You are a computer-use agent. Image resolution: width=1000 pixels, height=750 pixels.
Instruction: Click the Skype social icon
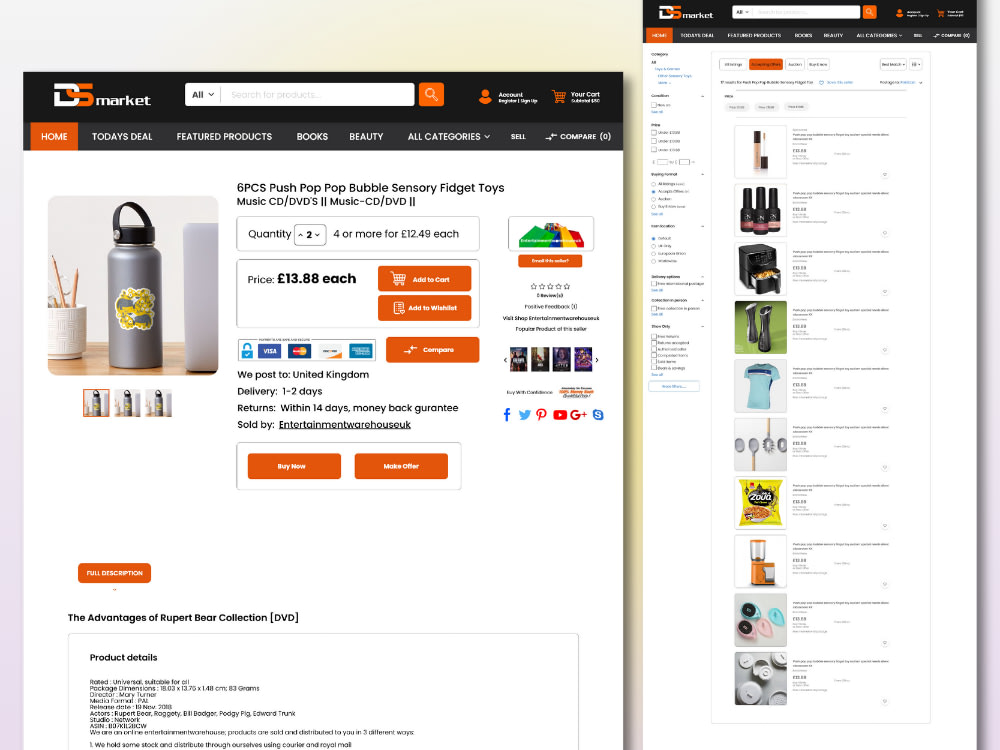point(598,415)
